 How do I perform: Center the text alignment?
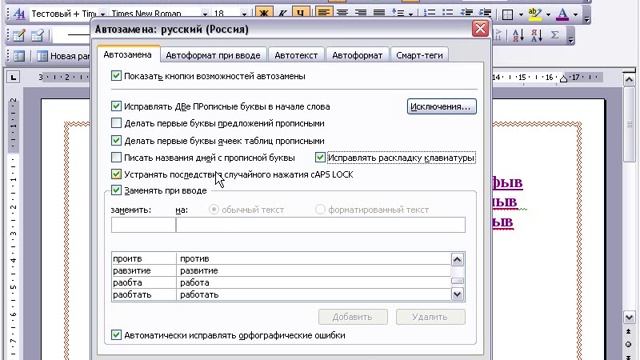tap(342, 13)
